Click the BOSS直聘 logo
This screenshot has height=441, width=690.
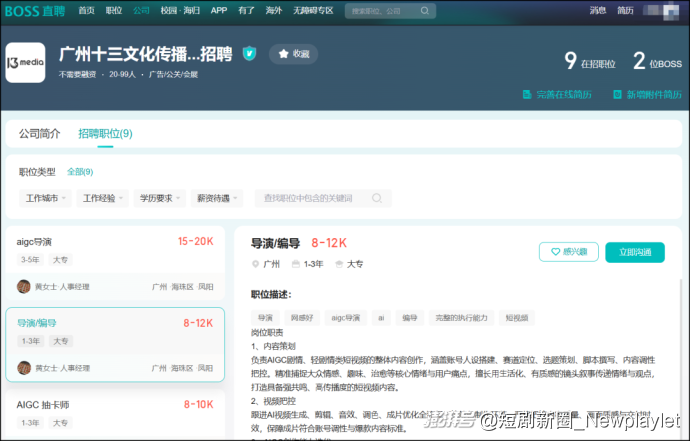coord(35,11)
